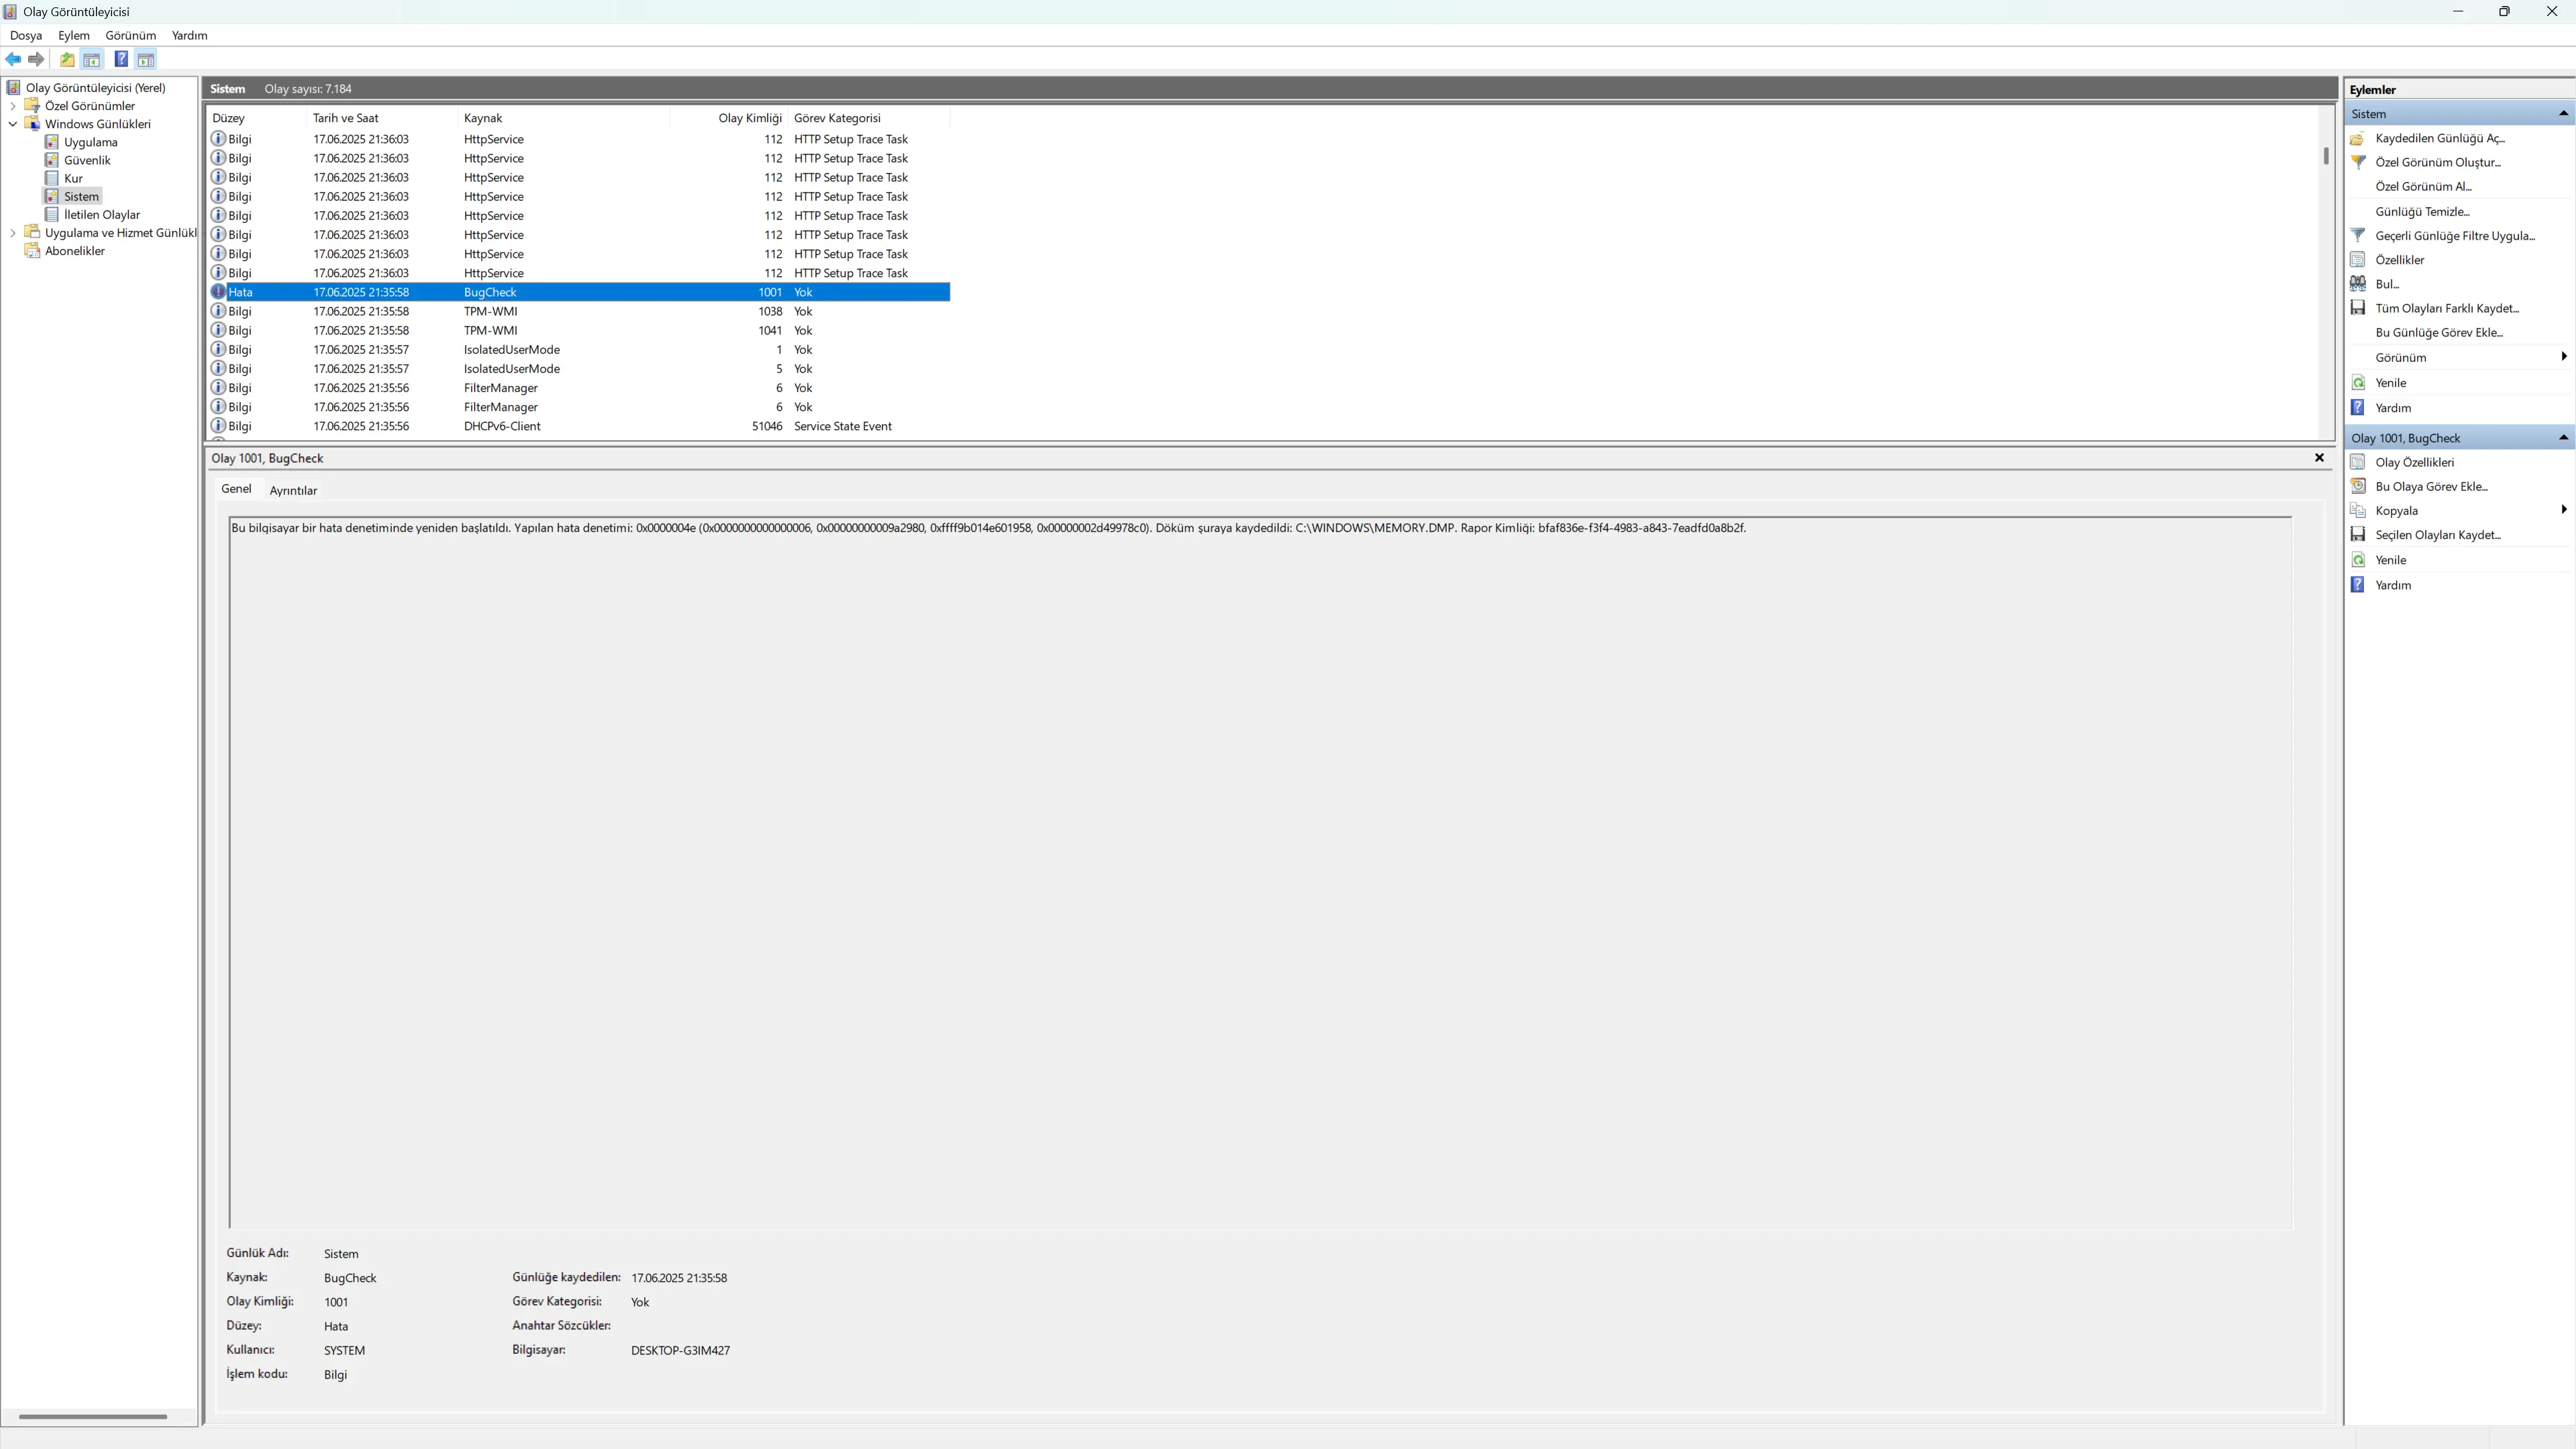Click the console tree horizontal scrollbar

point(92,1416)
